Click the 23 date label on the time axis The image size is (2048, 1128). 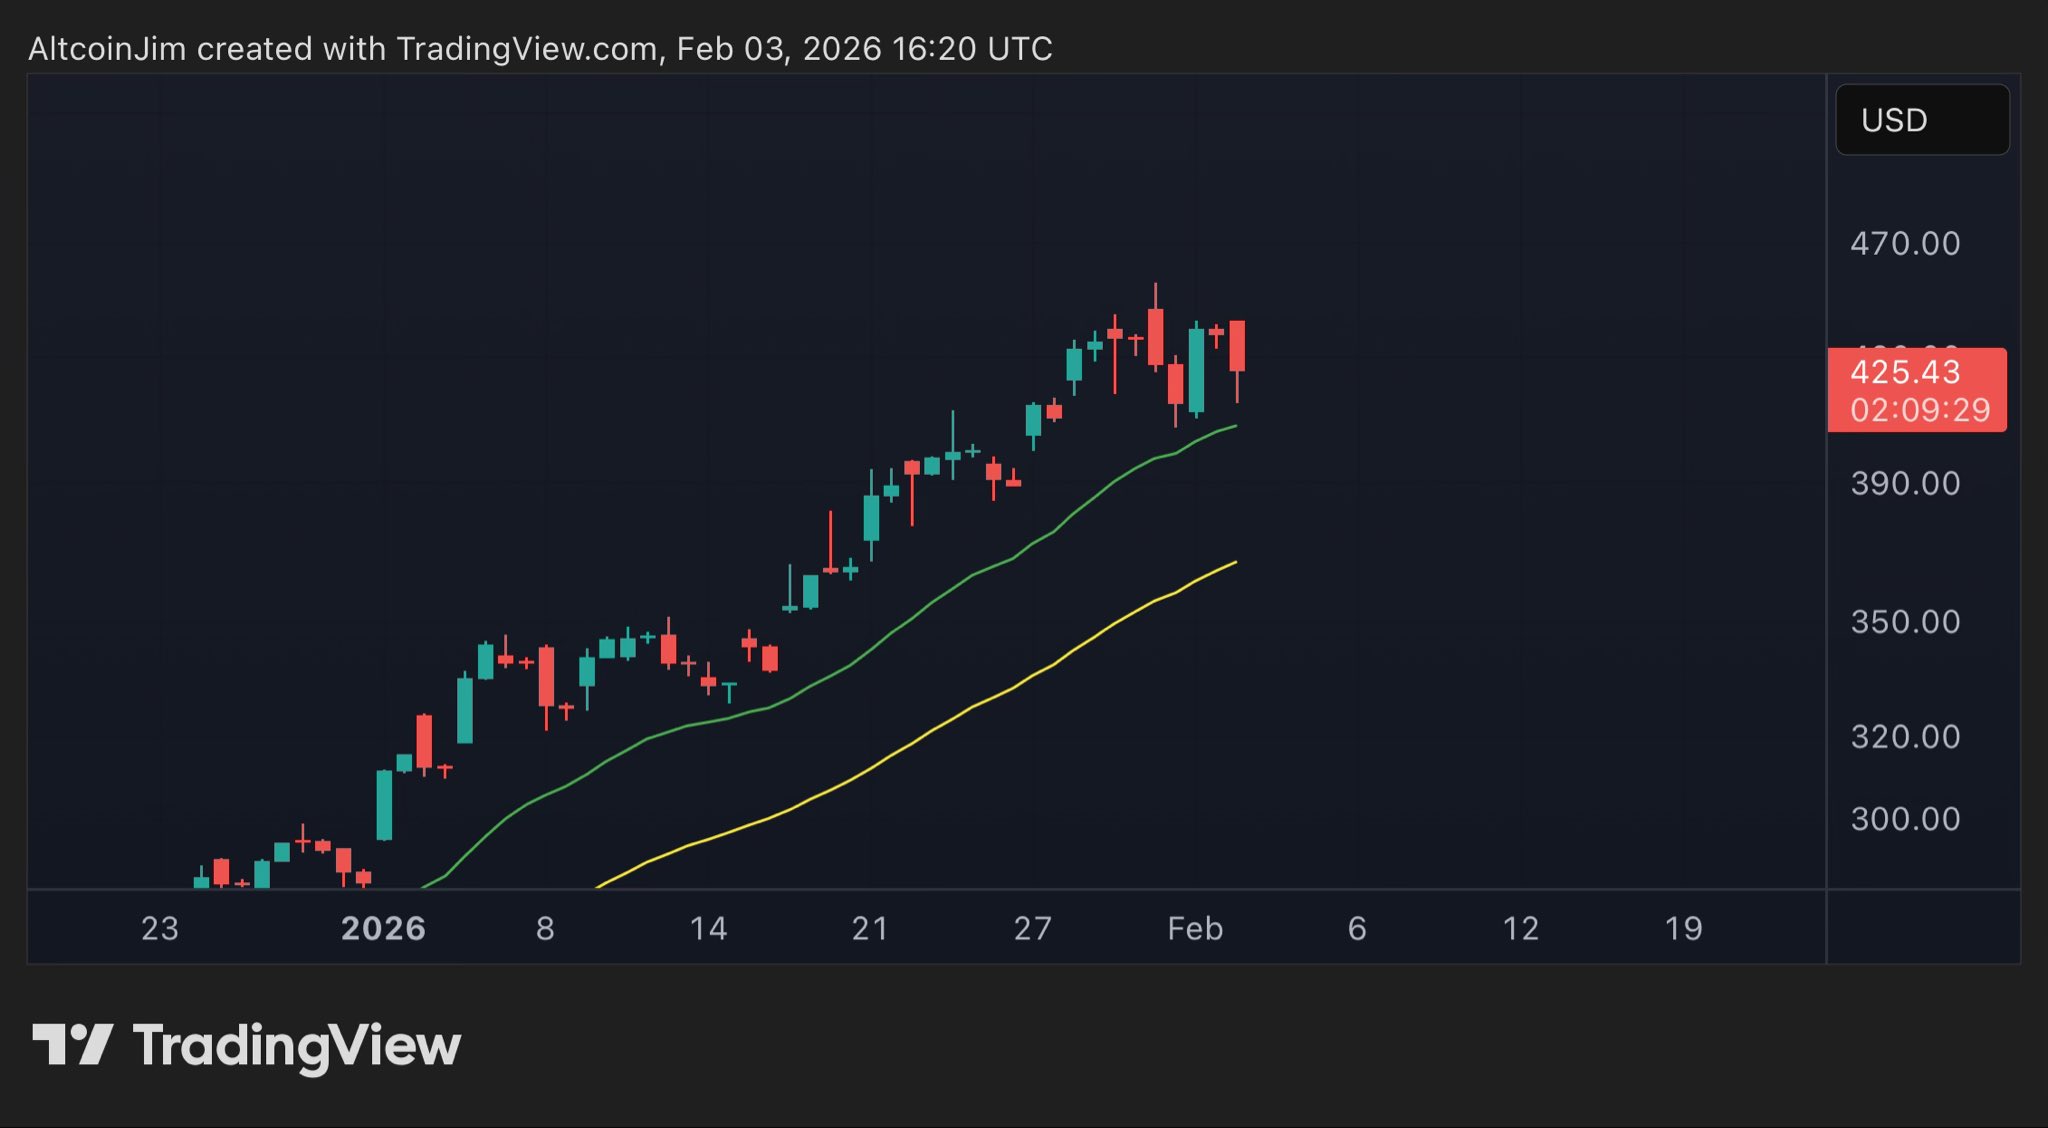pos(160,928)
